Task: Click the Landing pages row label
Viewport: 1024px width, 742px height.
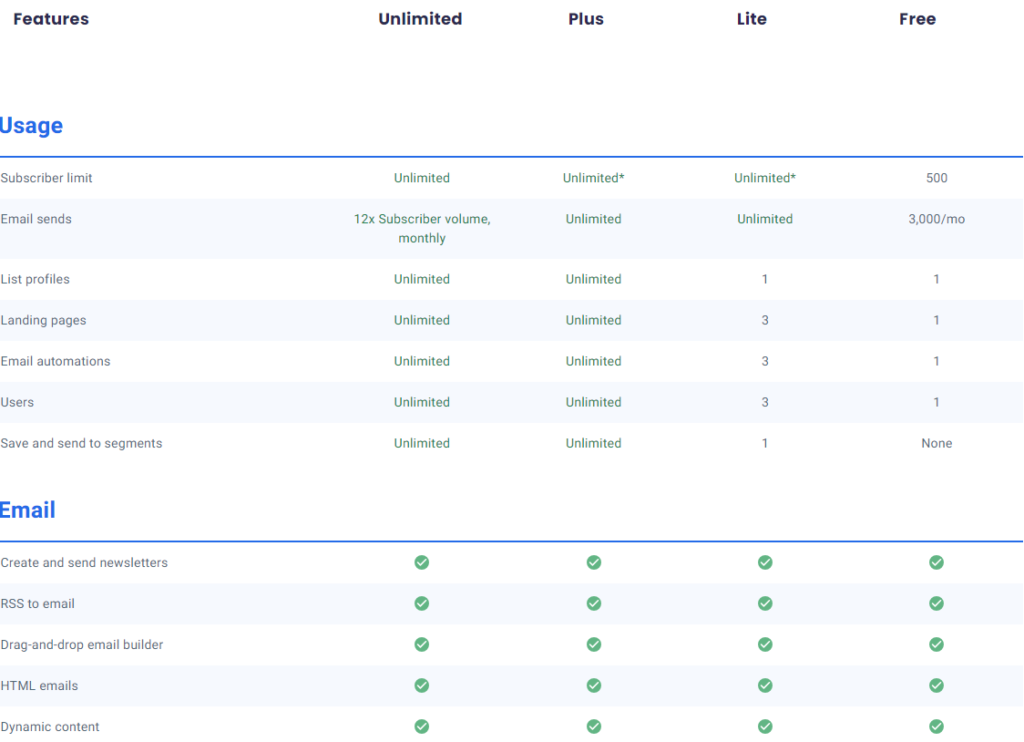Action: point(43,320)
